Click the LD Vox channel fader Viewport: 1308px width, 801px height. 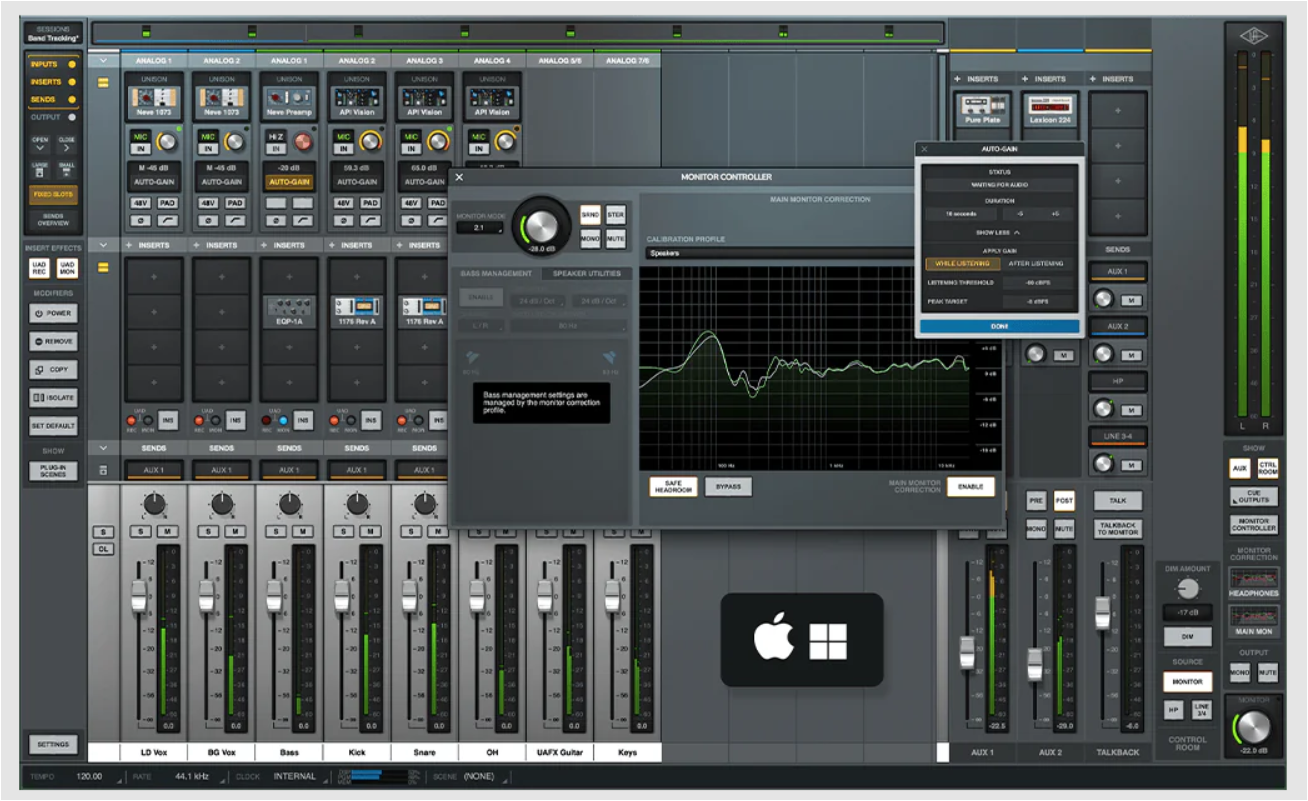tap(139, 597)
